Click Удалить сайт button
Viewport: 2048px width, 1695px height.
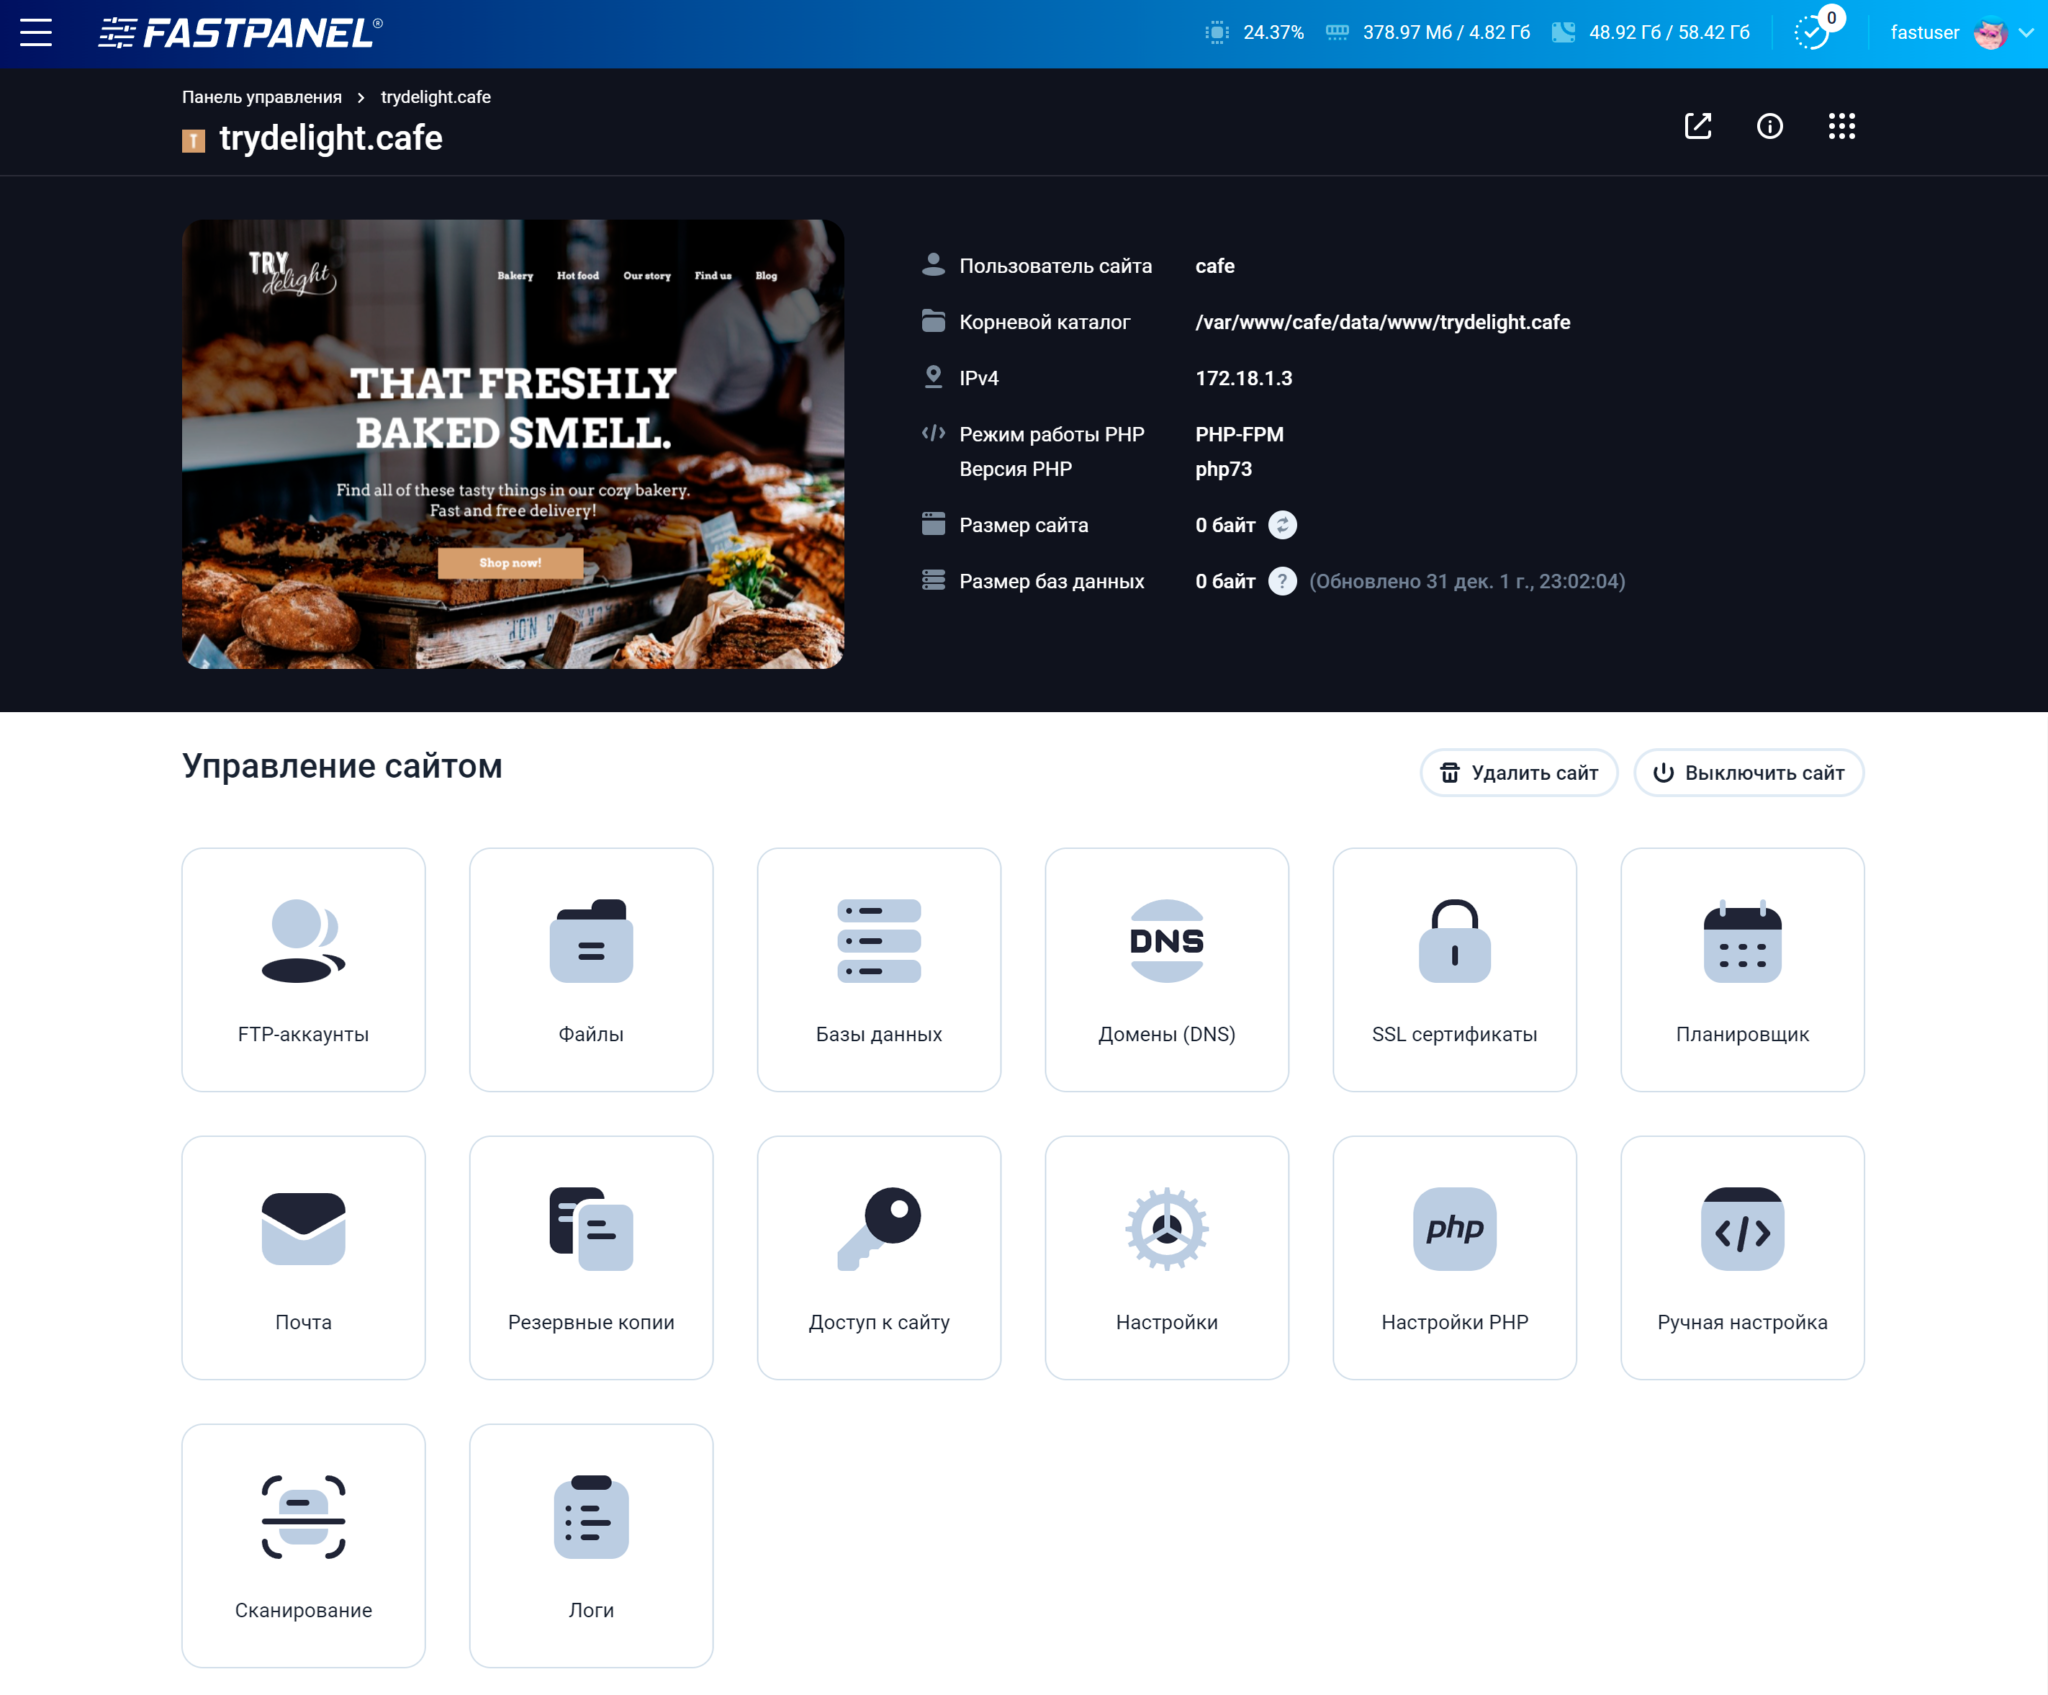point(1518,773)
